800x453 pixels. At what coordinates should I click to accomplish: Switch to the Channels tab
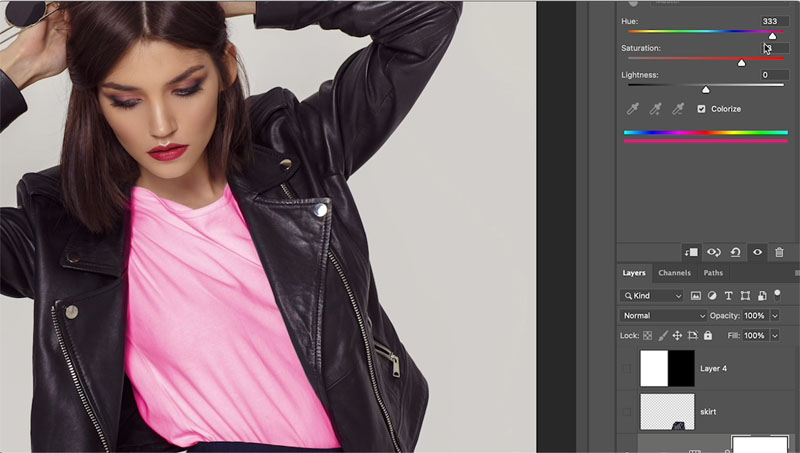[x=674, y=273]
